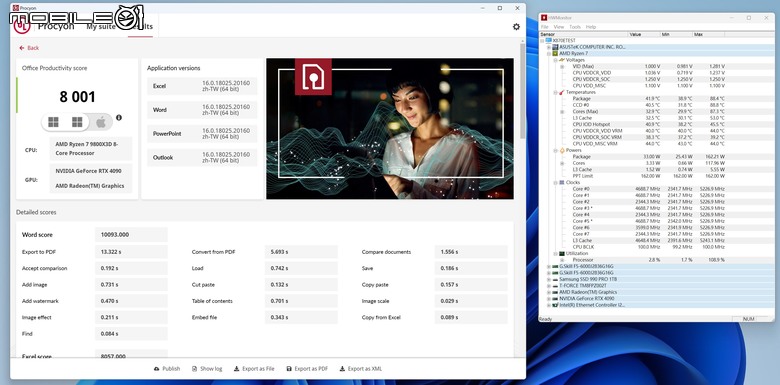Click the Word score value 10093.000

pos(131,235)
